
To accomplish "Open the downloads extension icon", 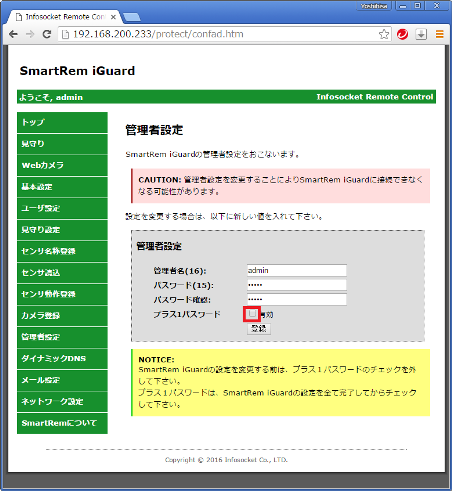I will [x=421, y=34].
